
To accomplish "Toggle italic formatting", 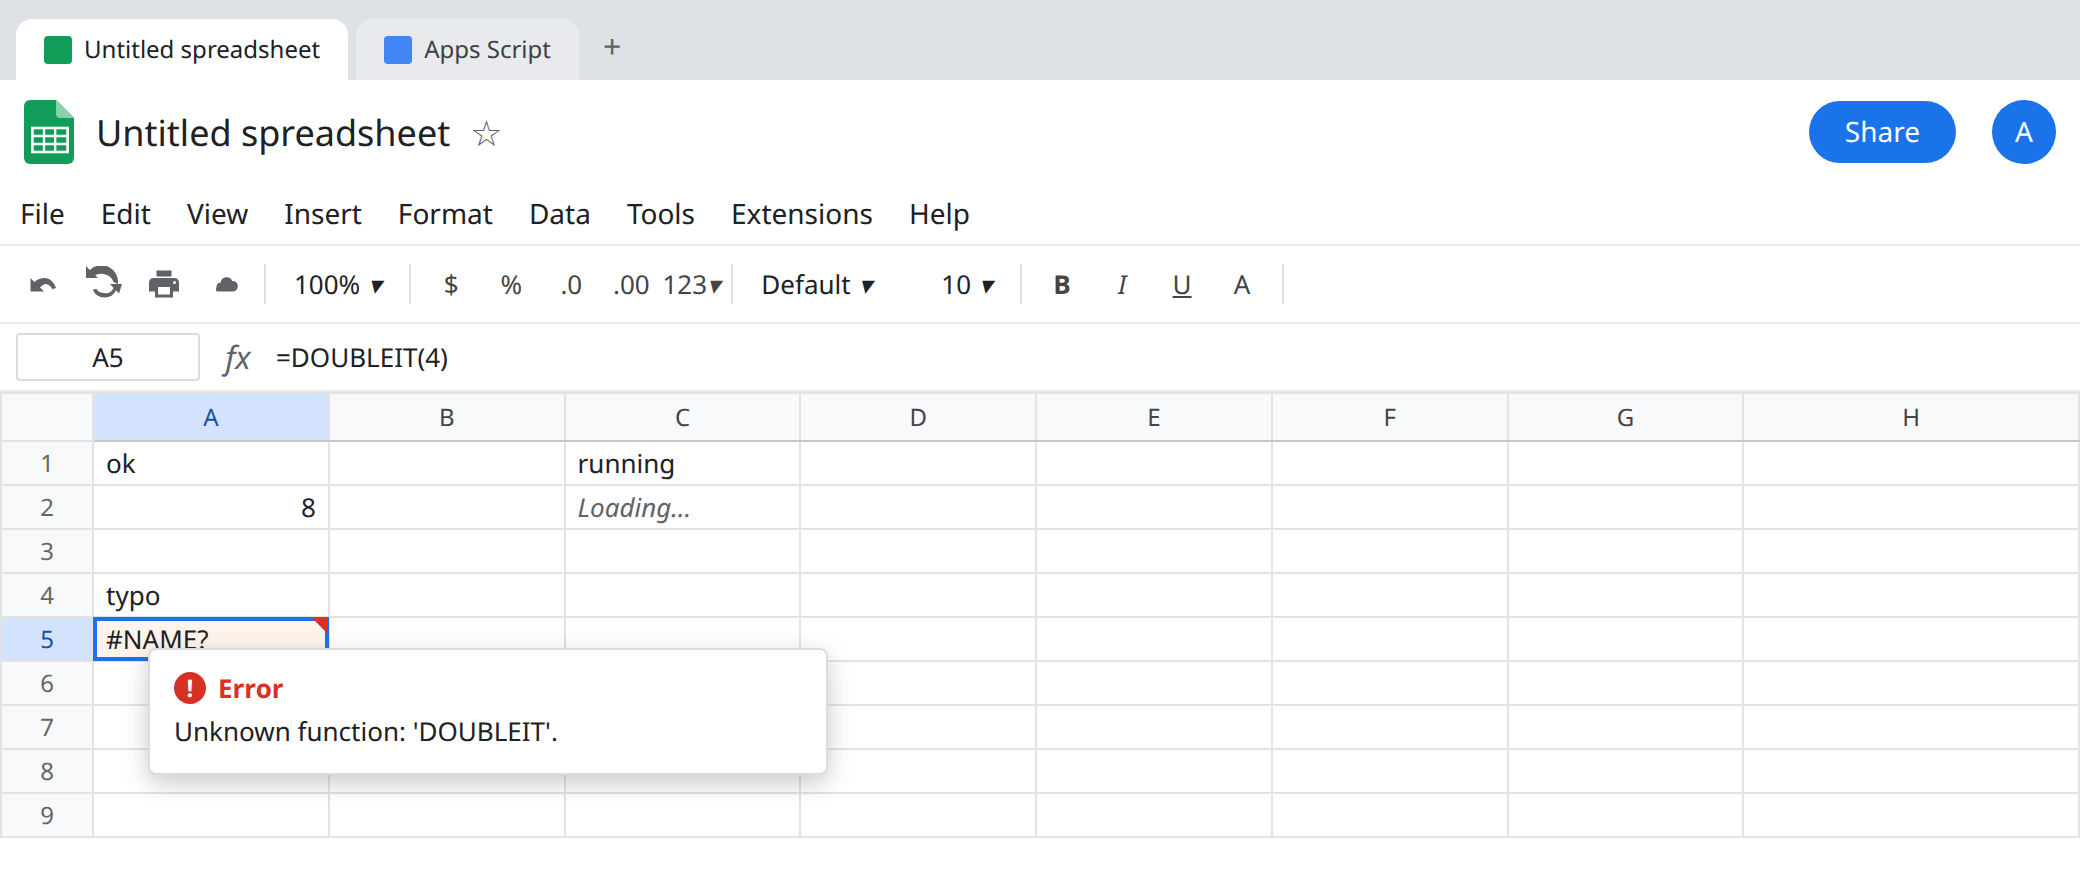I will 1122,285.
